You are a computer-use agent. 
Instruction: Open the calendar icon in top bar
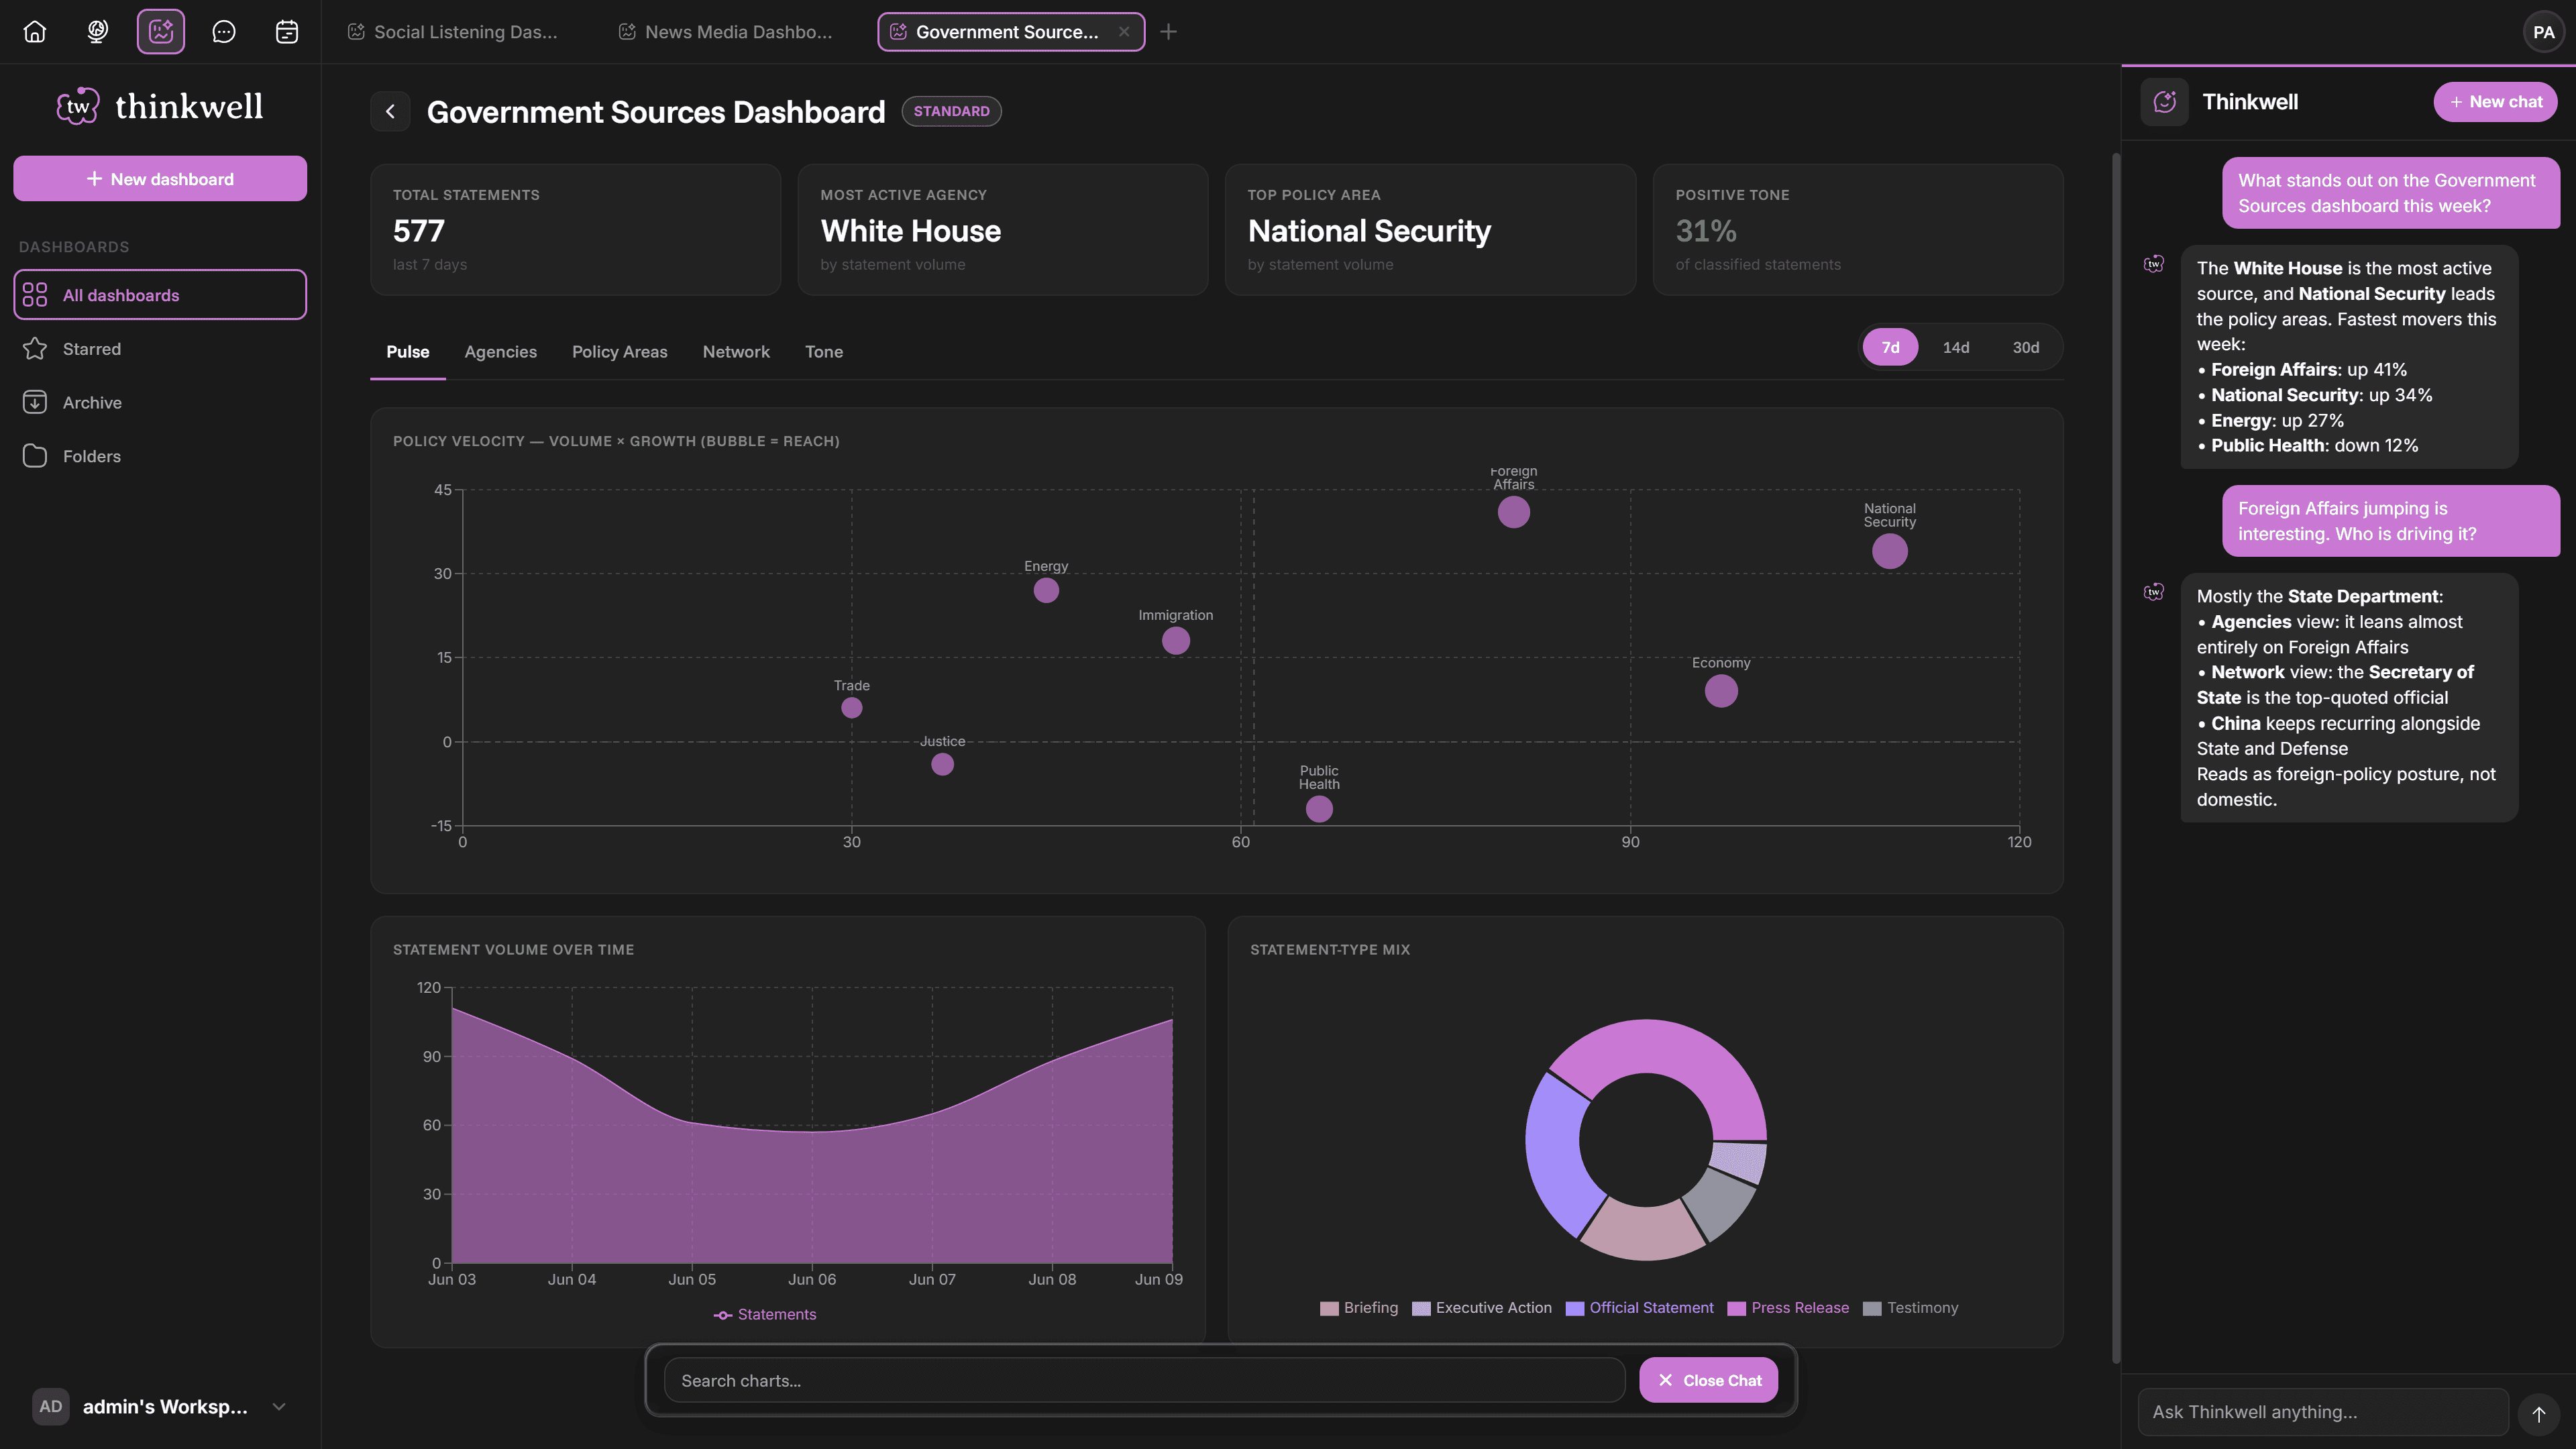287,32
